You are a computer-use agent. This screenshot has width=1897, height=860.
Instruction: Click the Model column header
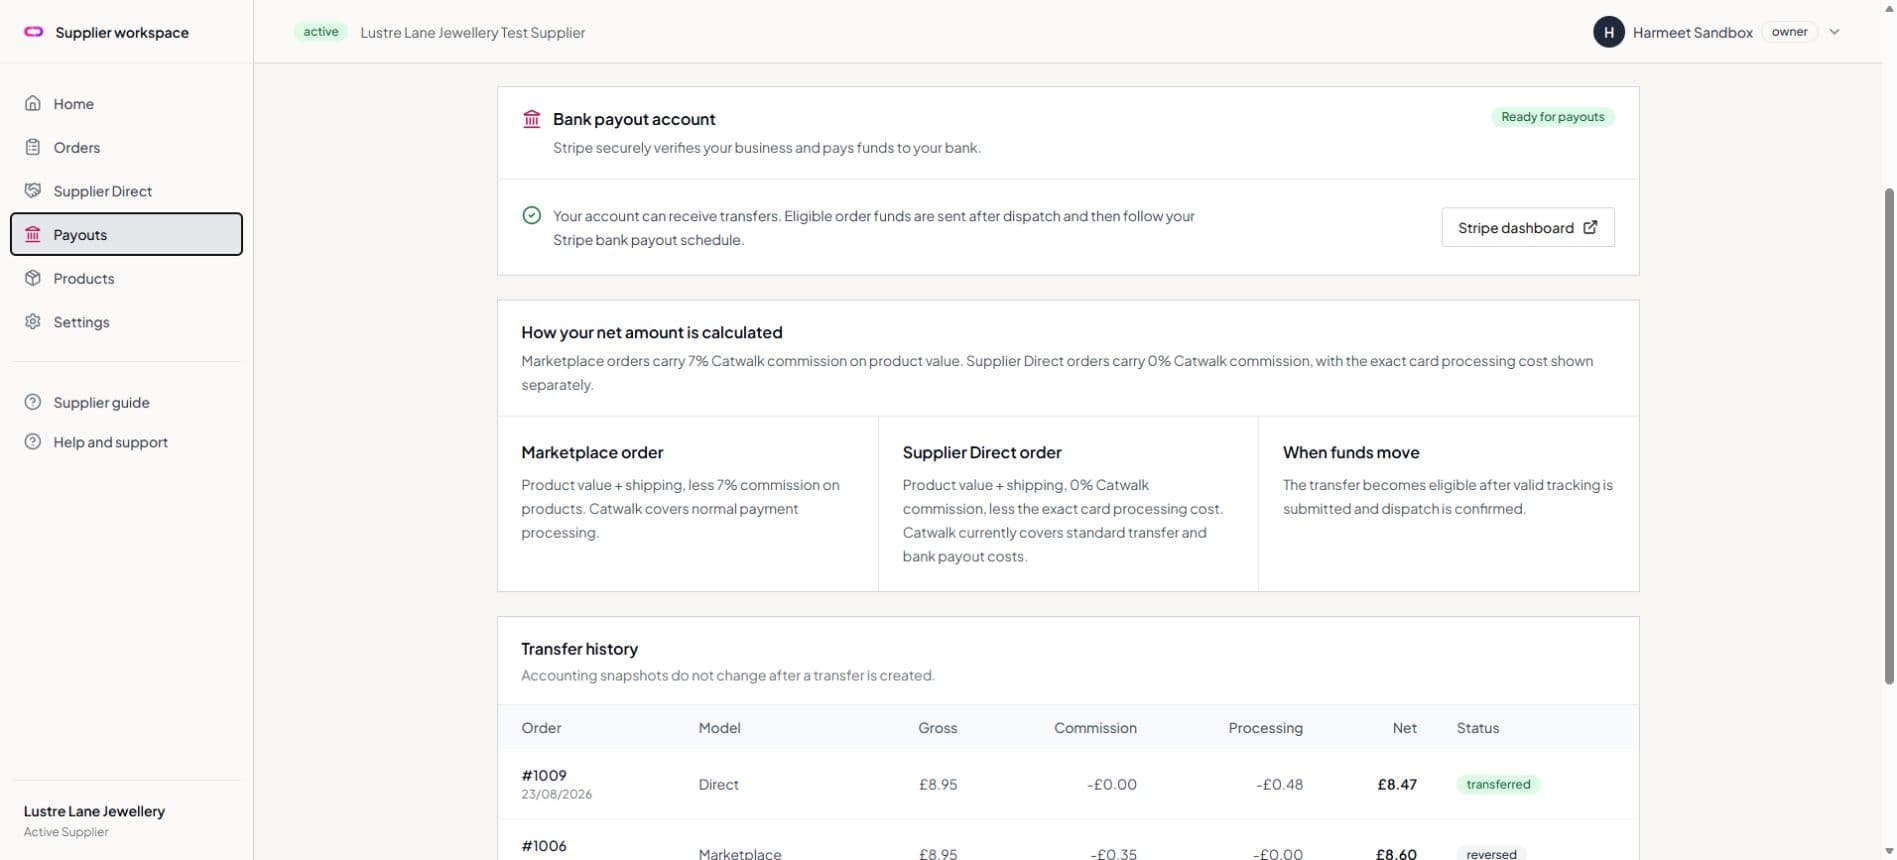(719, 727)
